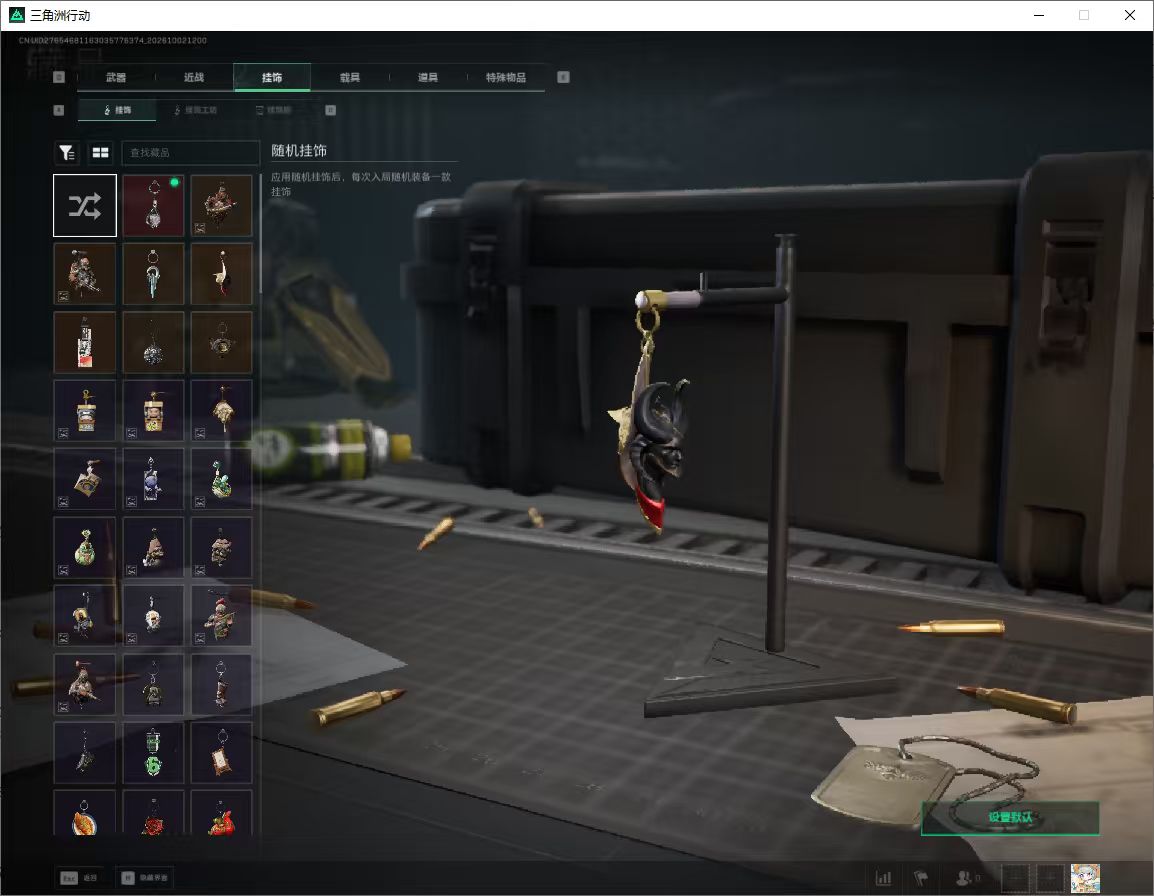Select the green number 6 charm
This screenshot has height=896, width=1154.
[153, 752]
